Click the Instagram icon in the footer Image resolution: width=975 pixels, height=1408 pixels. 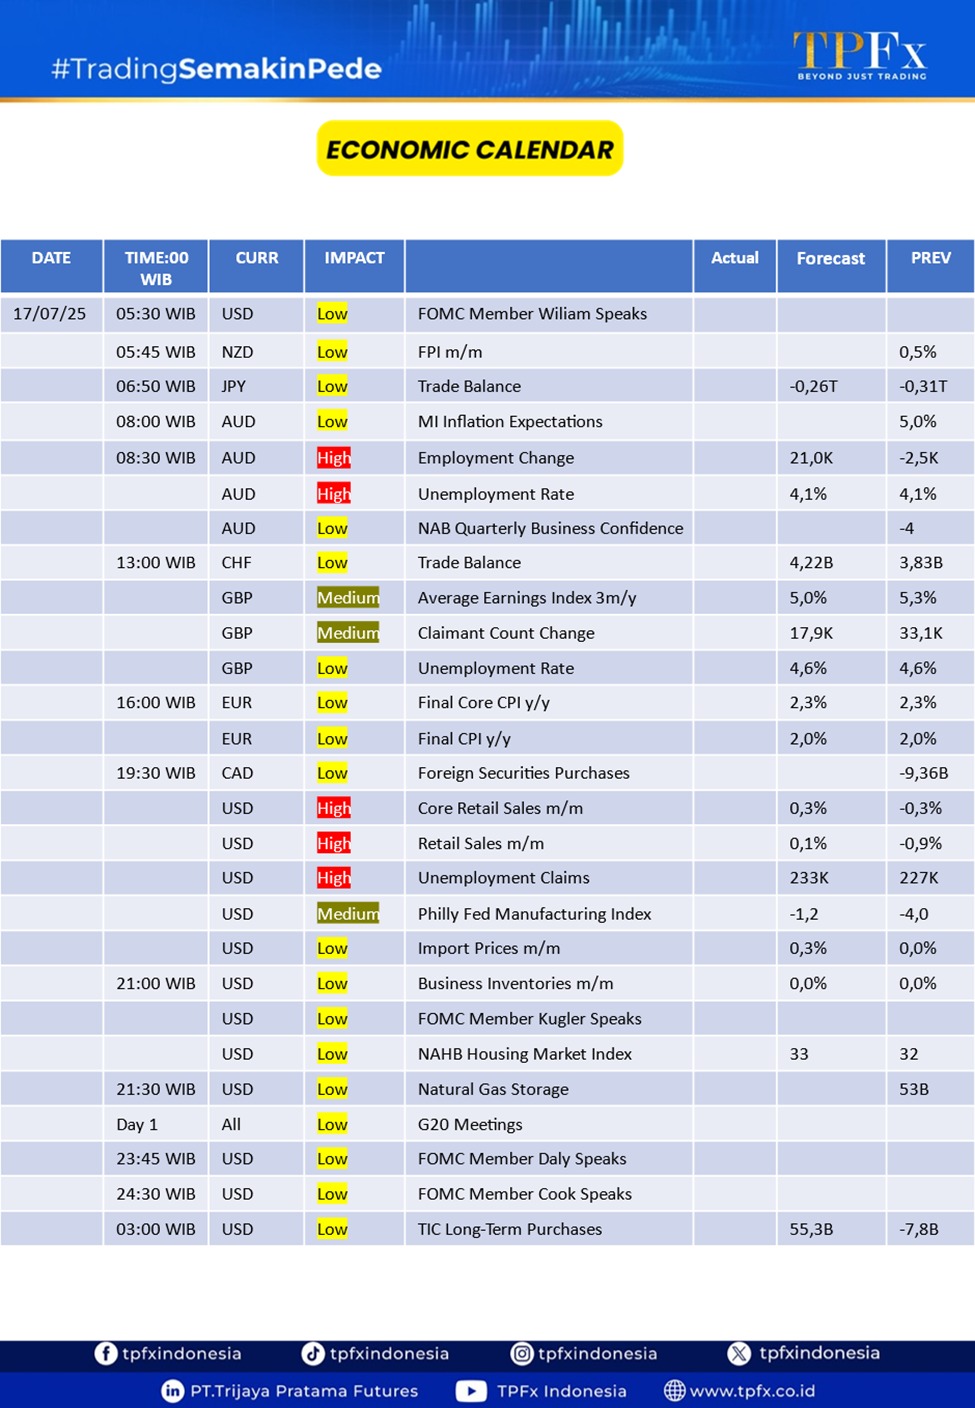[x=522, y=1353]
